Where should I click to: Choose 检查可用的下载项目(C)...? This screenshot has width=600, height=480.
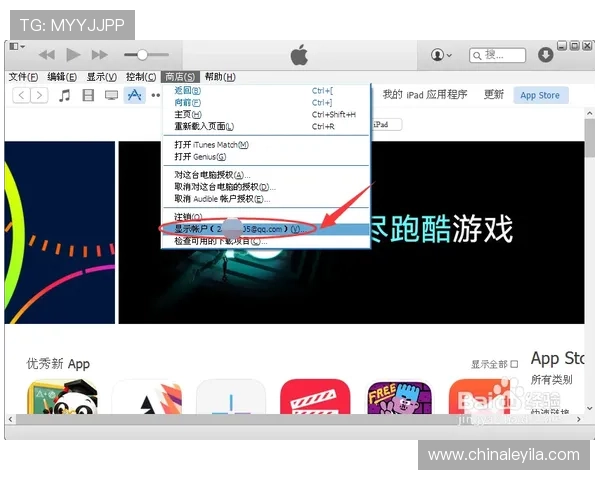[266, 241]
